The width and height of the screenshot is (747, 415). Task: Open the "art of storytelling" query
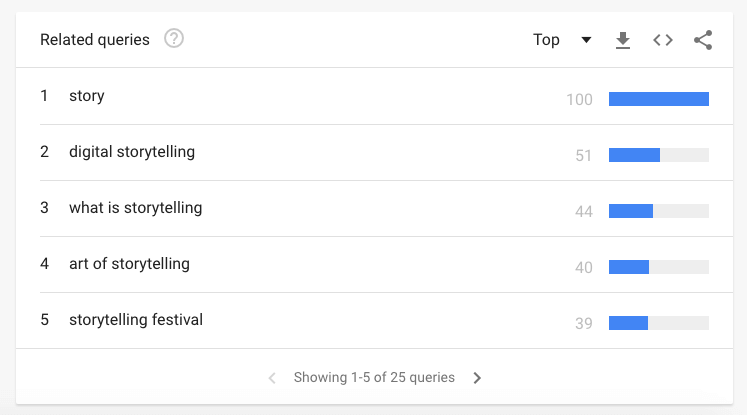(x=129, y=264)
